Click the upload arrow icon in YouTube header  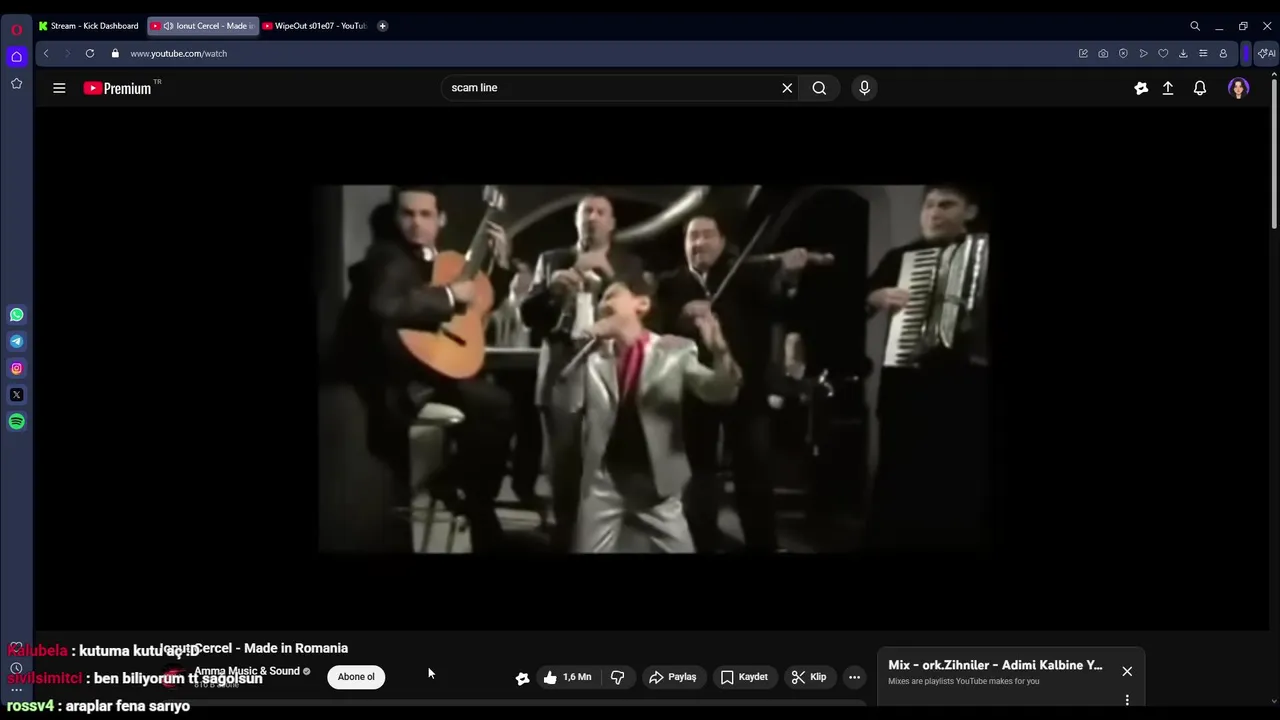point(1168,88)
